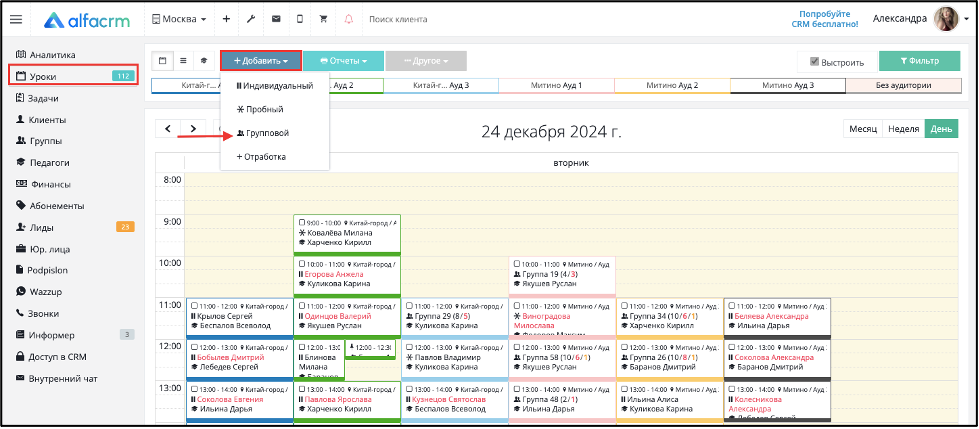Open Группы in sidebar
Viewport: 979px width, 429px height.
pyautogui.click(x=39, y=141)
